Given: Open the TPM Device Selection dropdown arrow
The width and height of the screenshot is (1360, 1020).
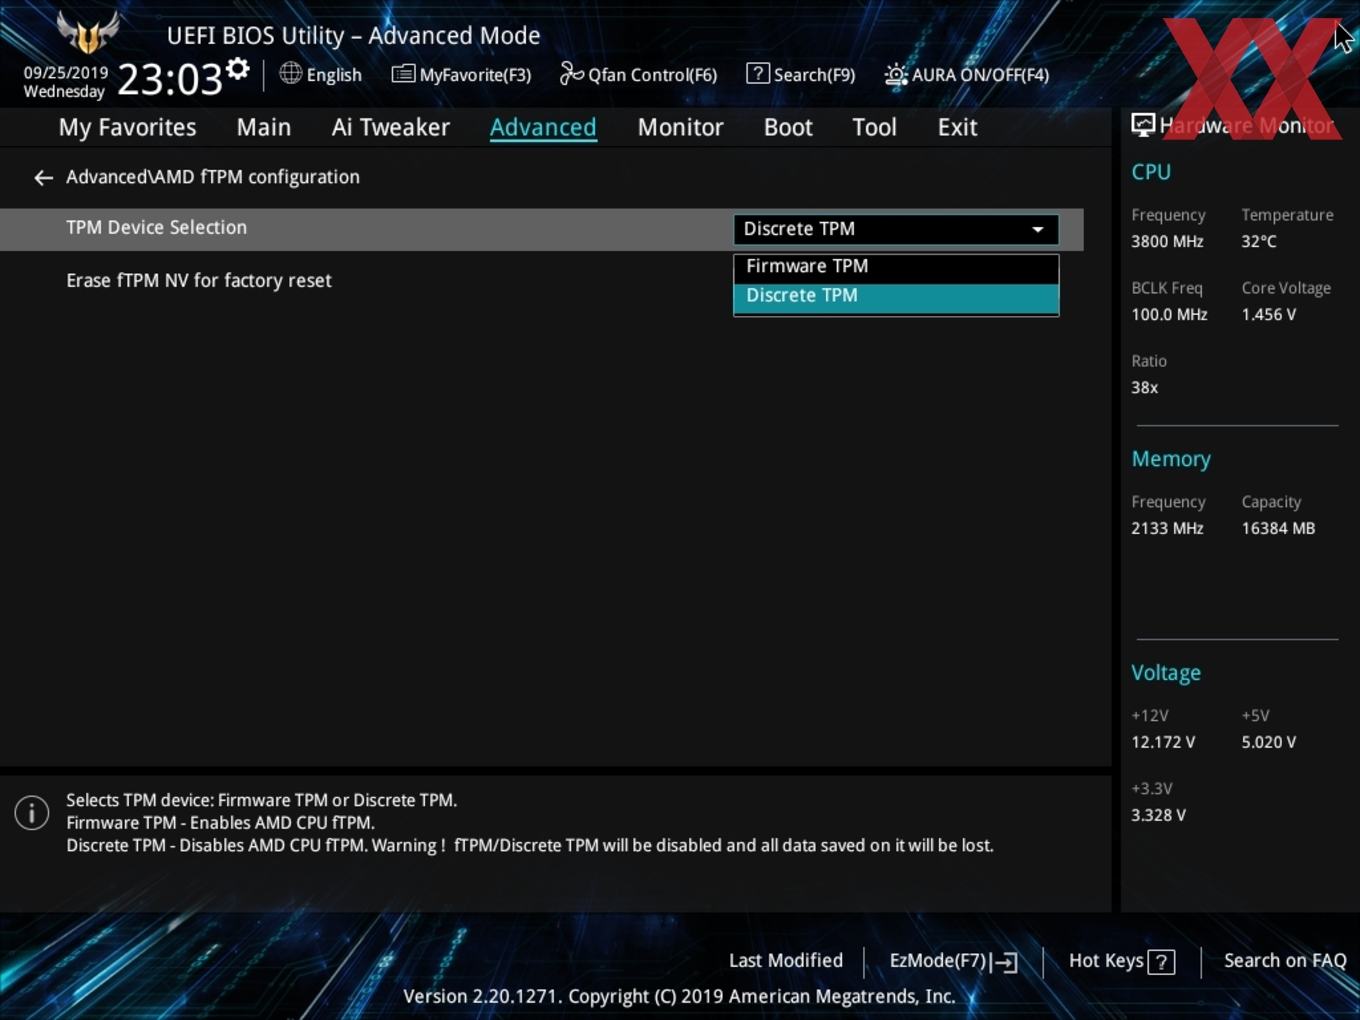Looking at the screenshot, I should tap(1038, 229).
